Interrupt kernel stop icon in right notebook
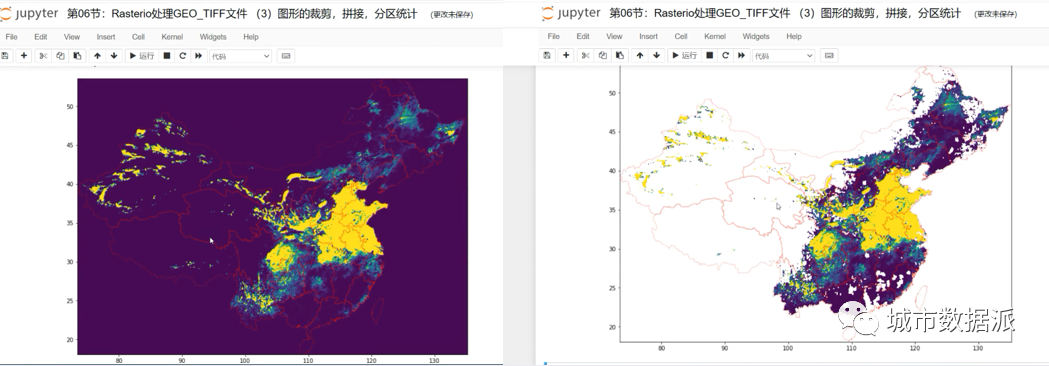Screen dimensions: 1049x366 click(709, 56)
